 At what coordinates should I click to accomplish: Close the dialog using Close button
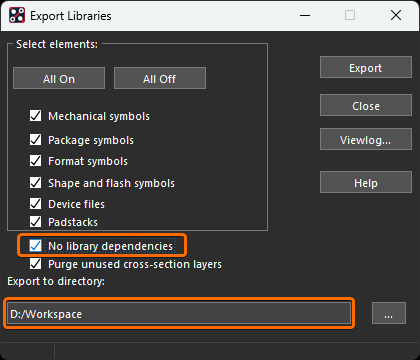(x=366, y=105)
